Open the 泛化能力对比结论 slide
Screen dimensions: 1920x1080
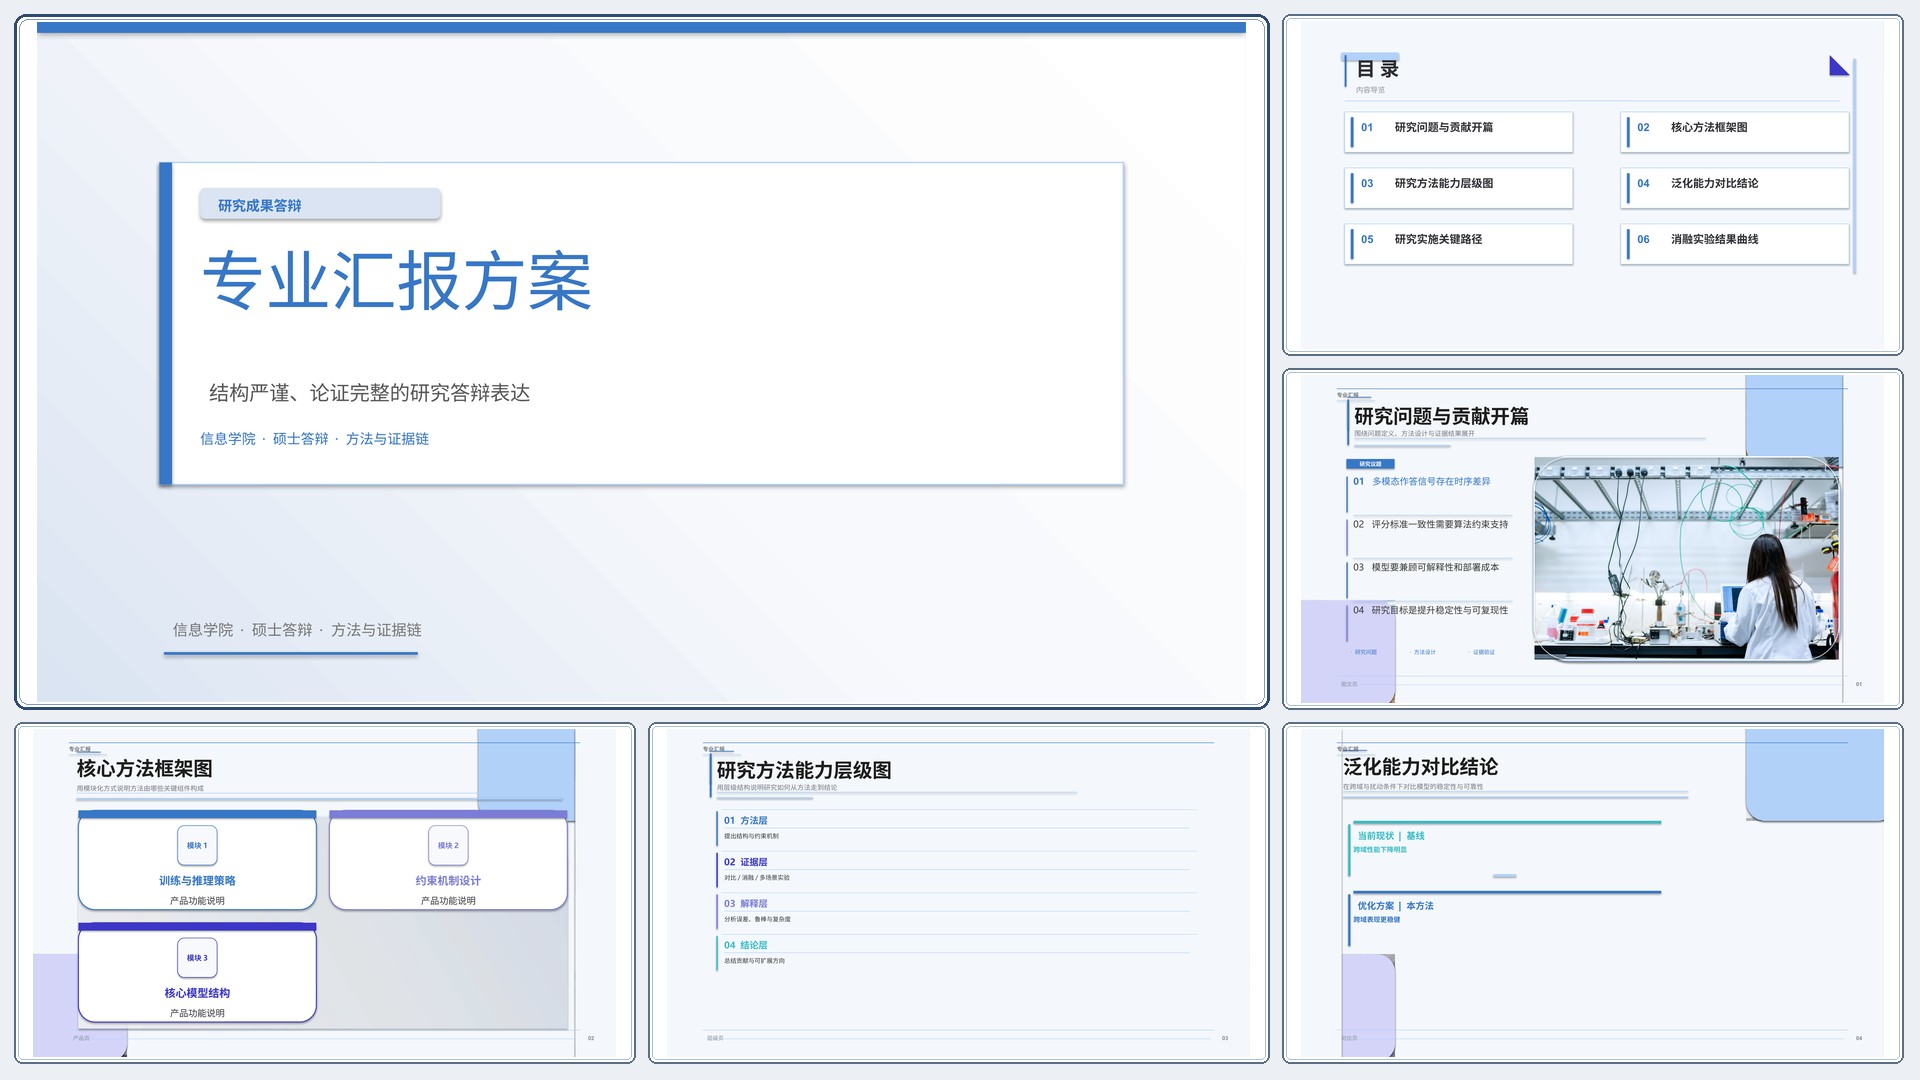click(x=1592, y=893)
